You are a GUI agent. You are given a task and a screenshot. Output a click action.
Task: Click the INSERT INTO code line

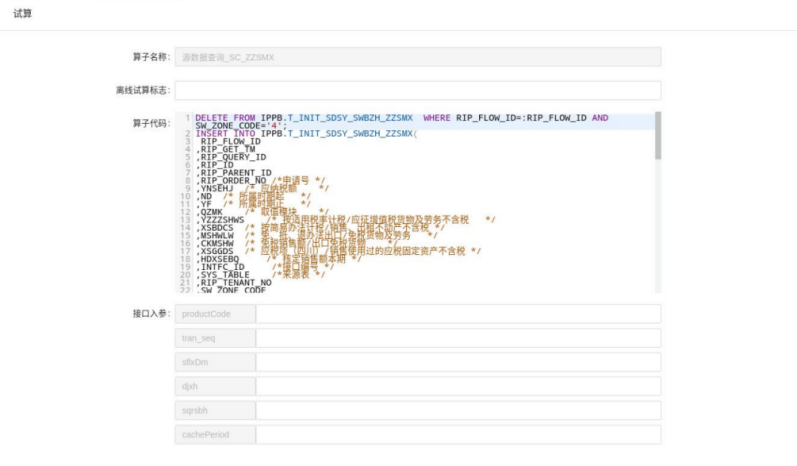[306, 134]
